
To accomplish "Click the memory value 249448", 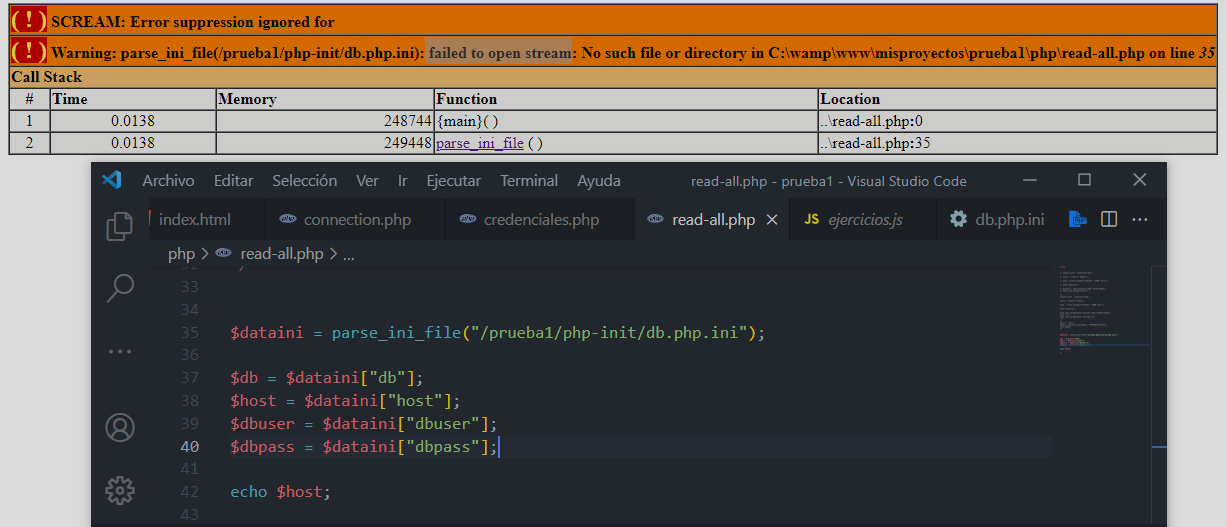I will 408,143.
